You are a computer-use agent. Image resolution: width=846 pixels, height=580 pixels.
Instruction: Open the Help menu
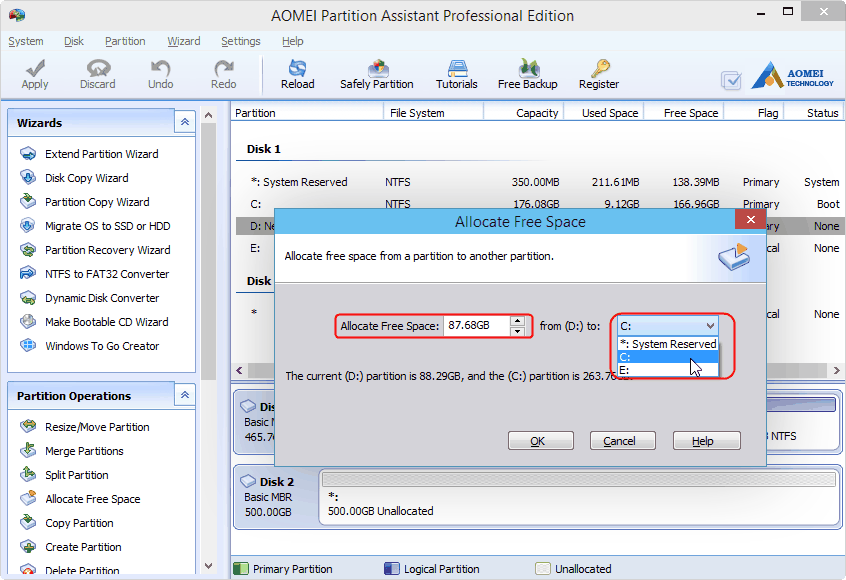coord(292,41)
